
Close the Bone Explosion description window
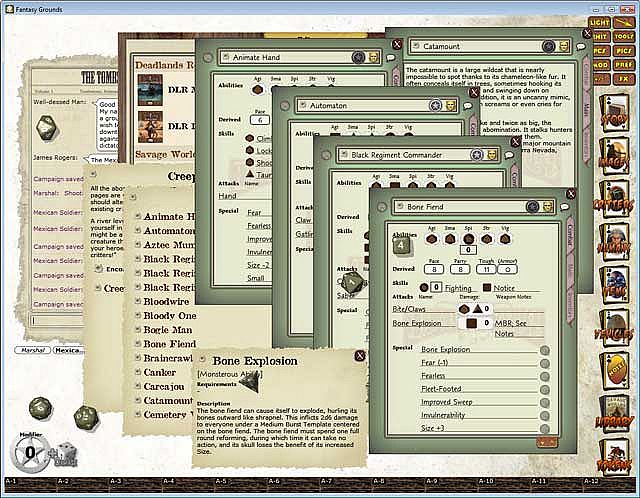coord(359,355)
